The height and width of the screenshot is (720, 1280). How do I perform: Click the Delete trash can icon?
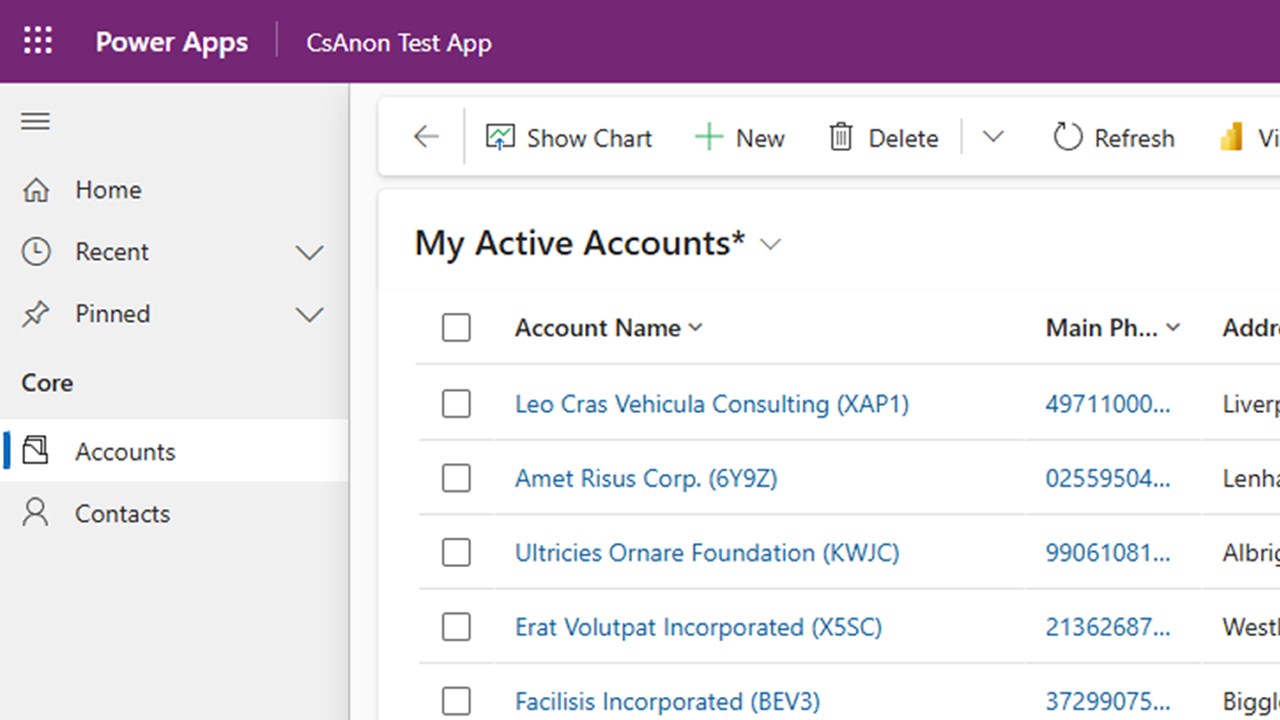(841, 137)
